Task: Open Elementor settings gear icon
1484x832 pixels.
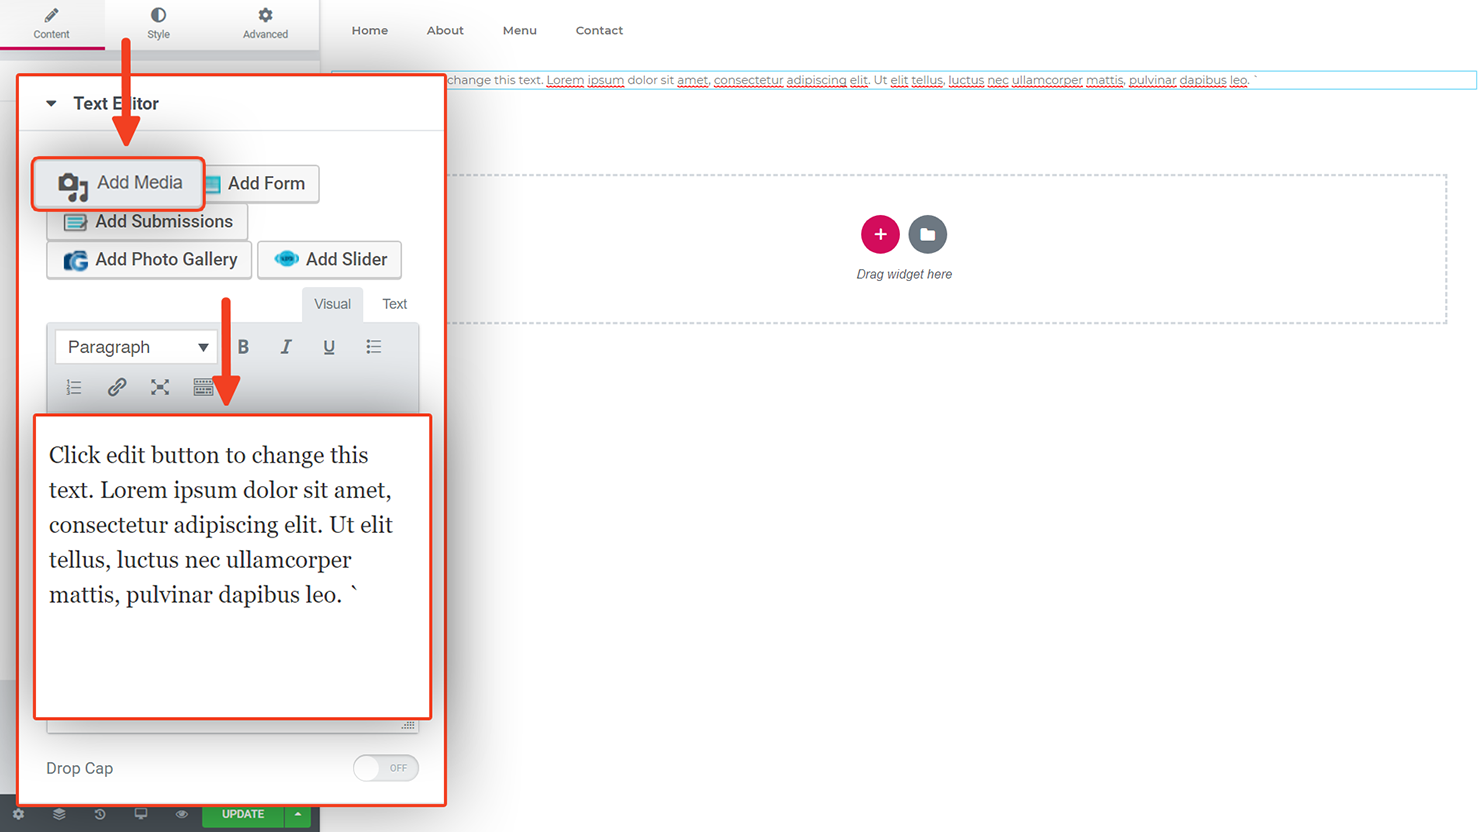Action: click(x=18, y=814)
